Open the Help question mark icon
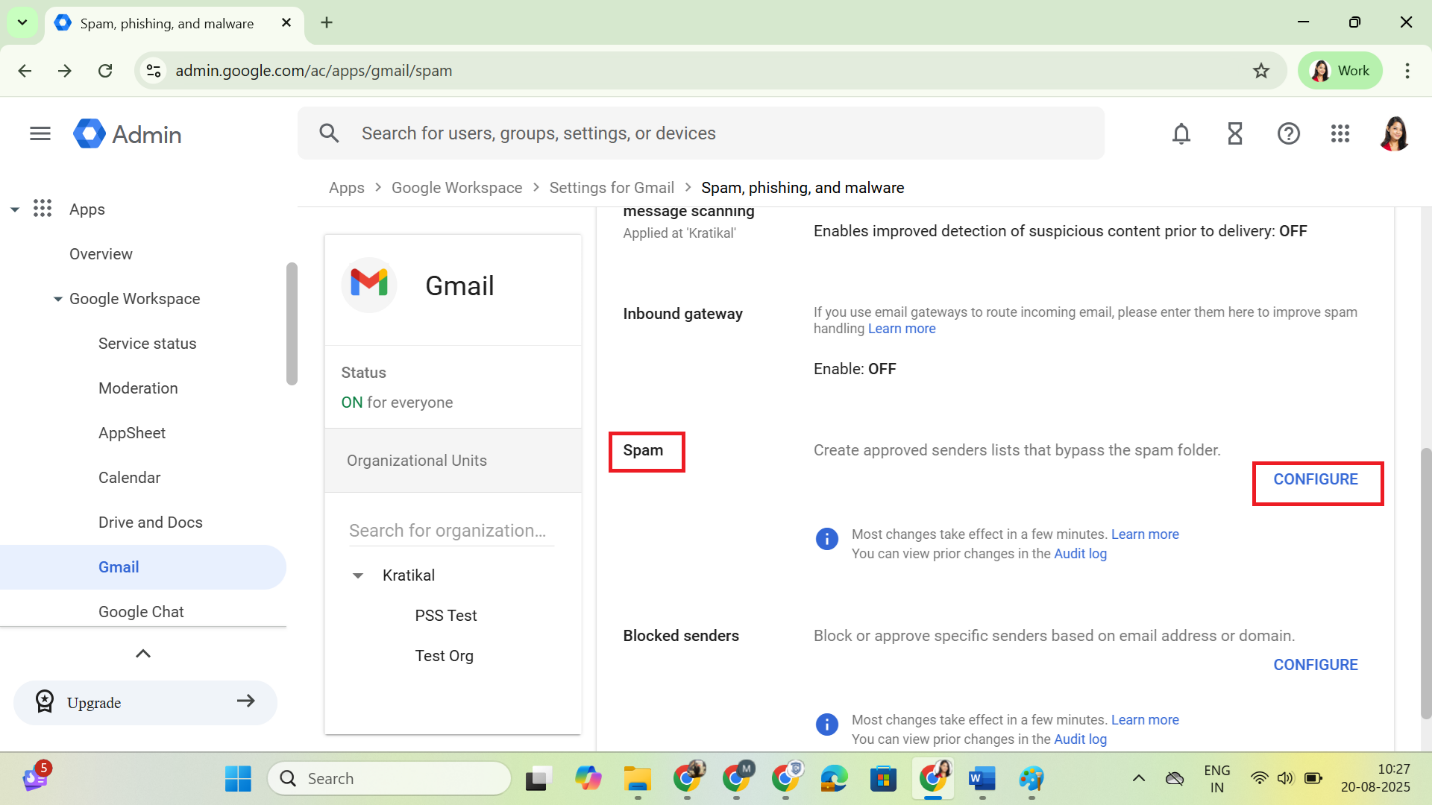This screenshot has height=805, width=1432. point(1289,133)
